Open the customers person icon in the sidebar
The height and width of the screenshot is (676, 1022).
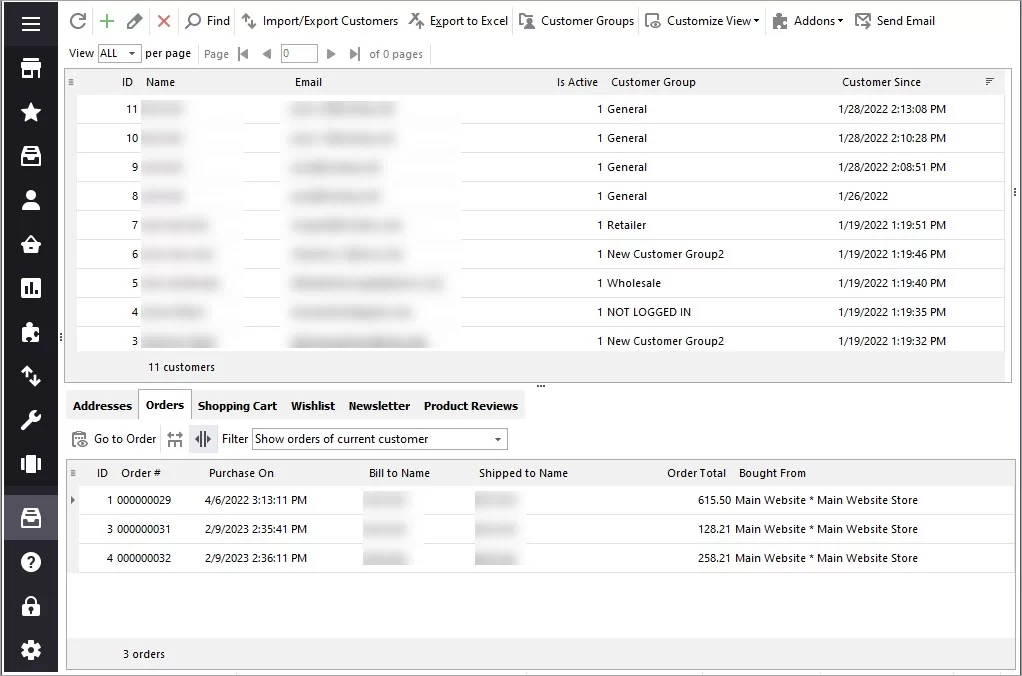tap(31, 200)
